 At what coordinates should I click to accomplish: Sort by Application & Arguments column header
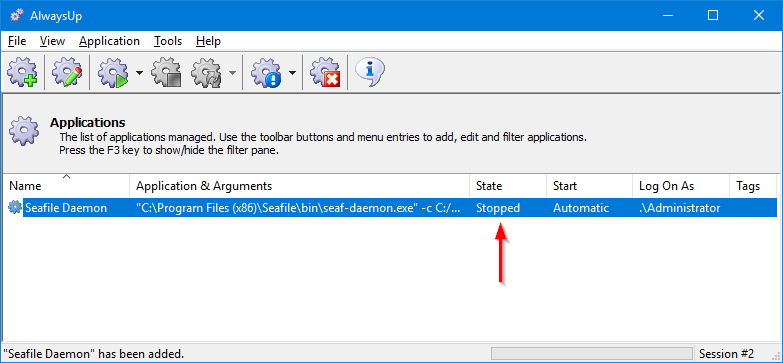(x=300, y=186)
